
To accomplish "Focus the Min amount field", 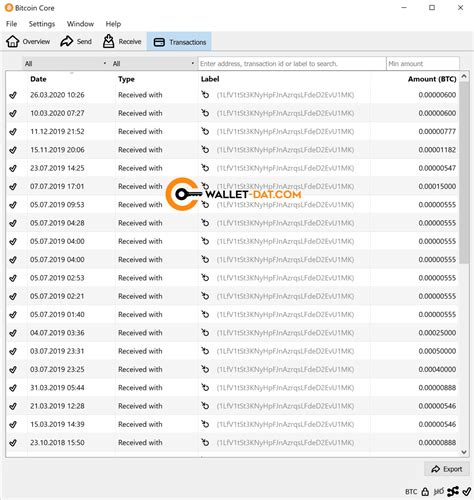I will coord(423,63).
